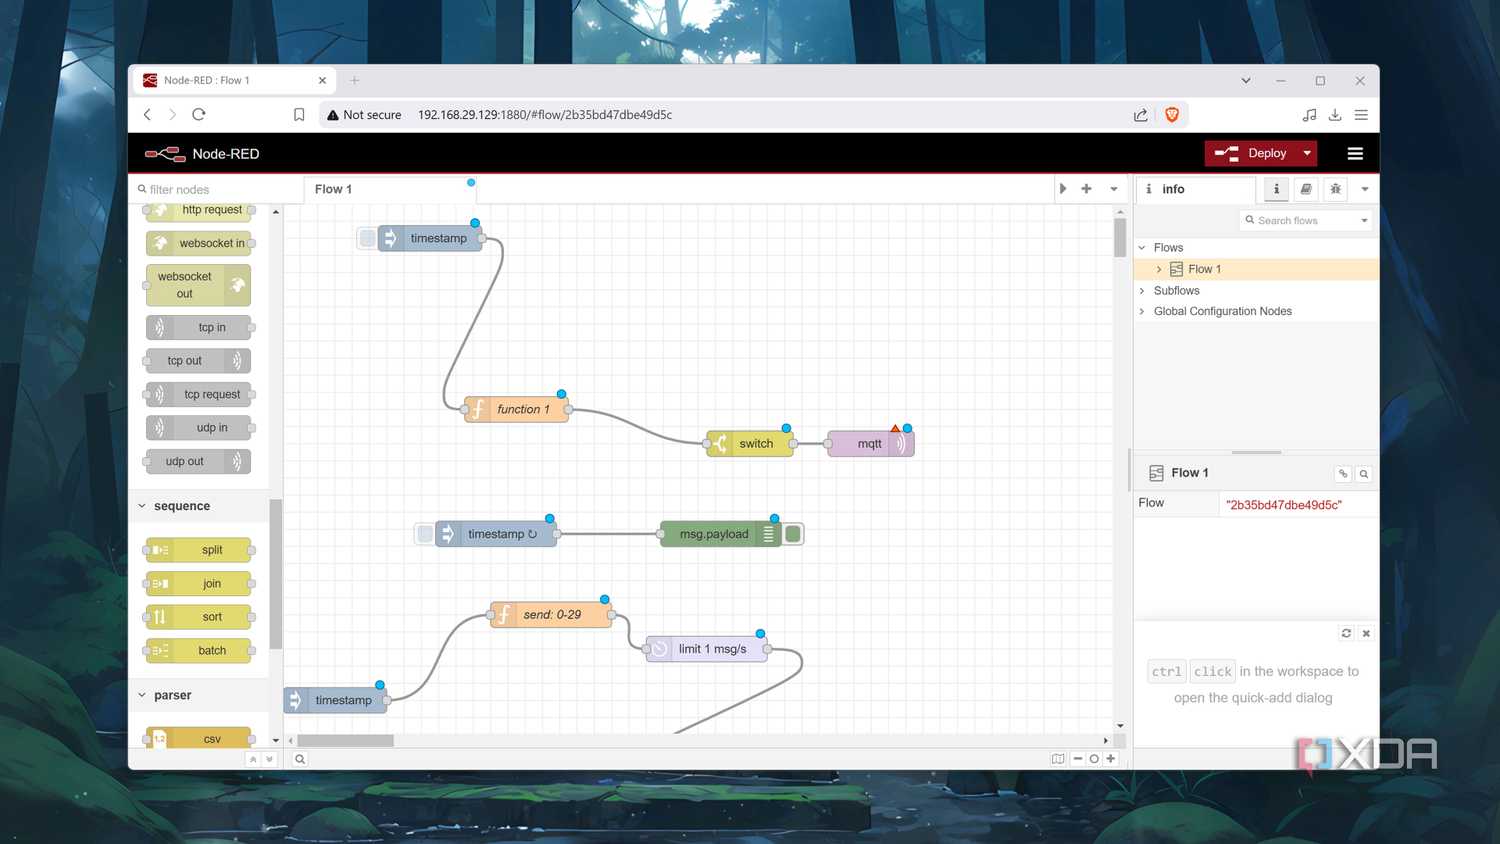Click the tcp out palette node

197,361
